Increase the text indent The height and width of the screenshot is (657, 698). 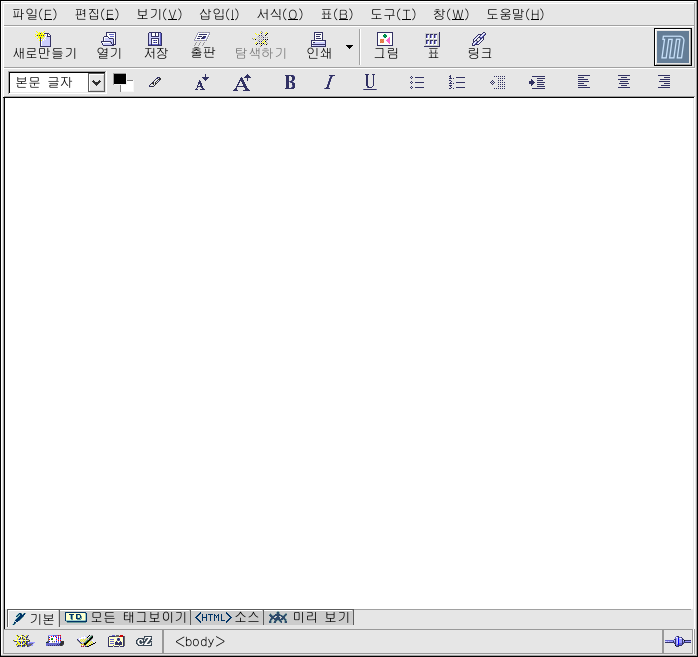tap(537, 83)
